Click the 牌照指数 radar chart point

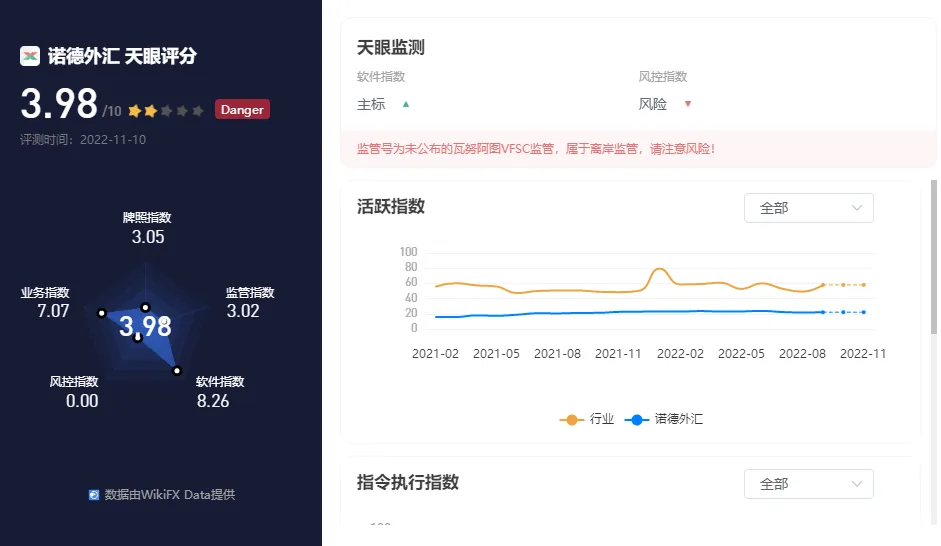pyautogui.click(x=145, y=307)
